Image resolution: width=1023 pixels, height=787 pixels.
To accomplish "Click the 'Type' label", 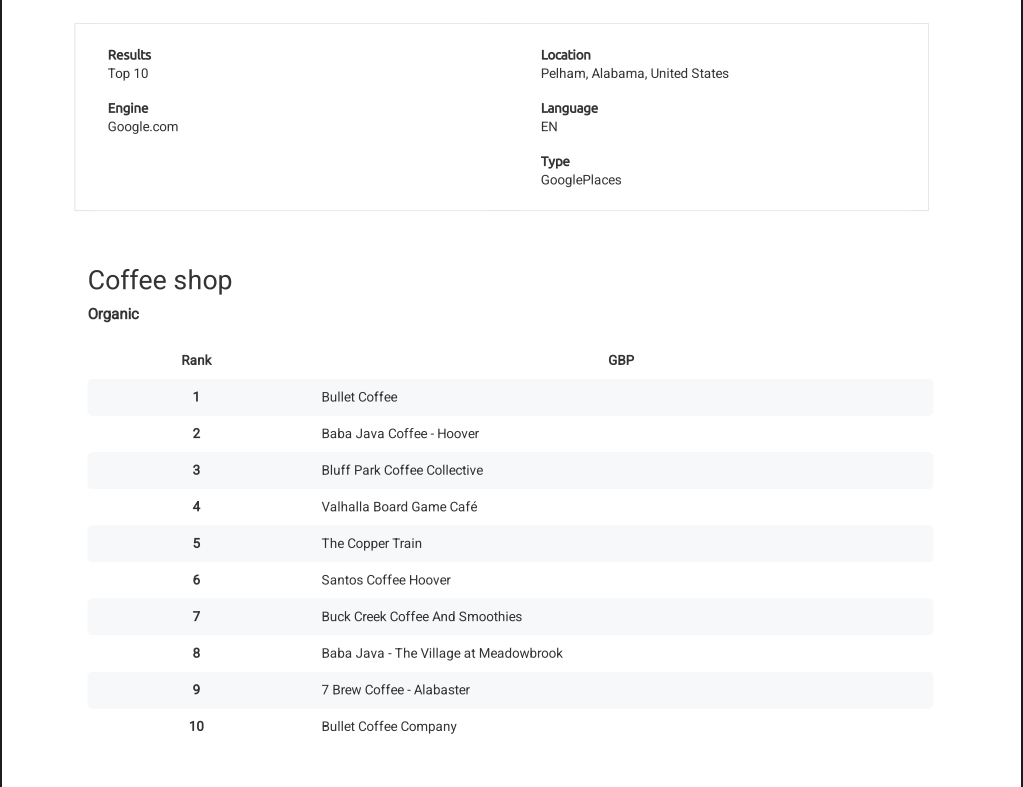I will point(555,161).
